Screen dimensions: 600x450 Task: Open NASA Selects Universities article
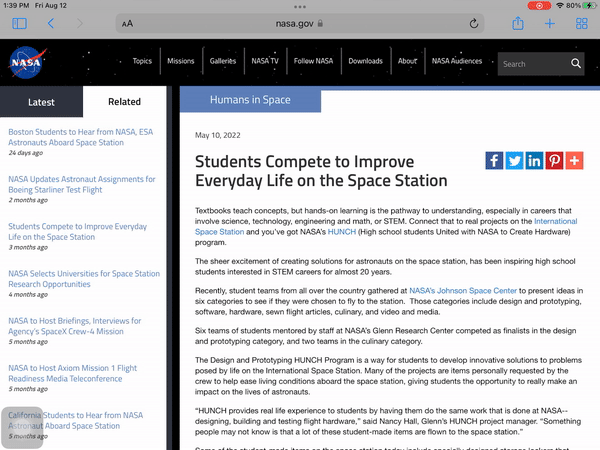pyautogui.click(x=84, y=279)
